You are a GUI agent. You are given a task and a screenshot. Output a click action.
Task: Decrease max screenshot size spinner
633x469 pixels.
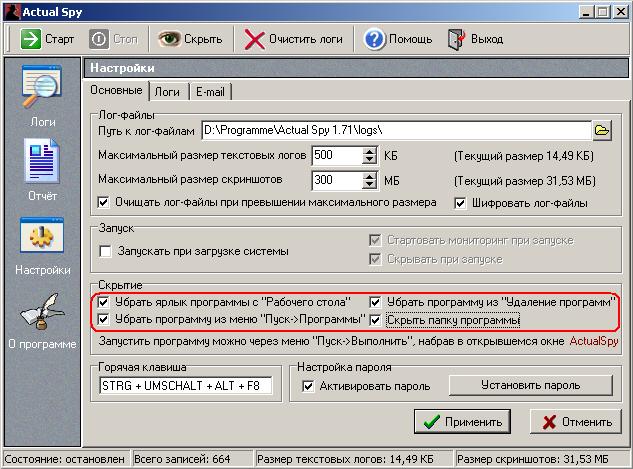pos(369,185)
